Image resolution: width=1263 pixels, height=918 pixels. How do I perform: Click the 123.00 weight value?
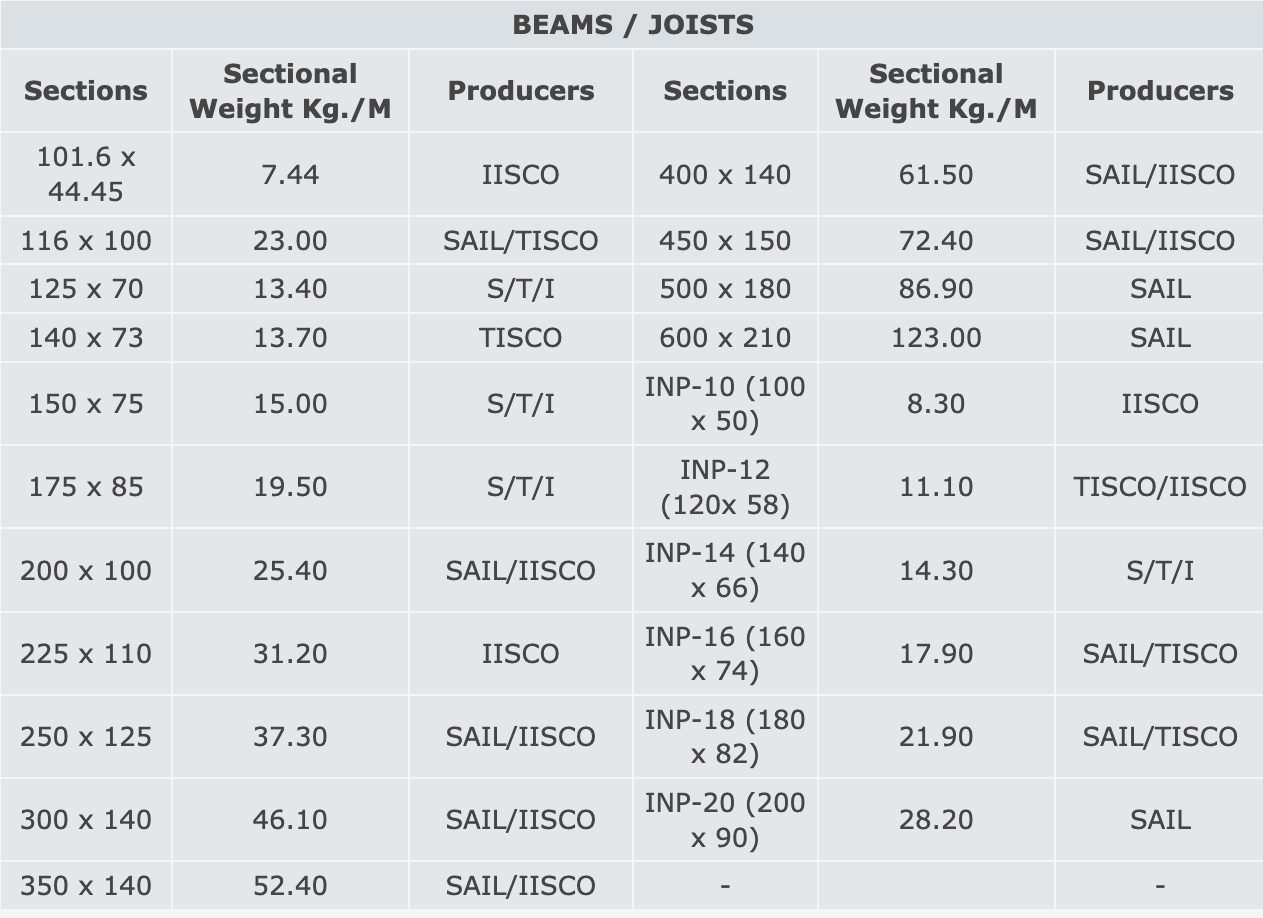point(936,338)
